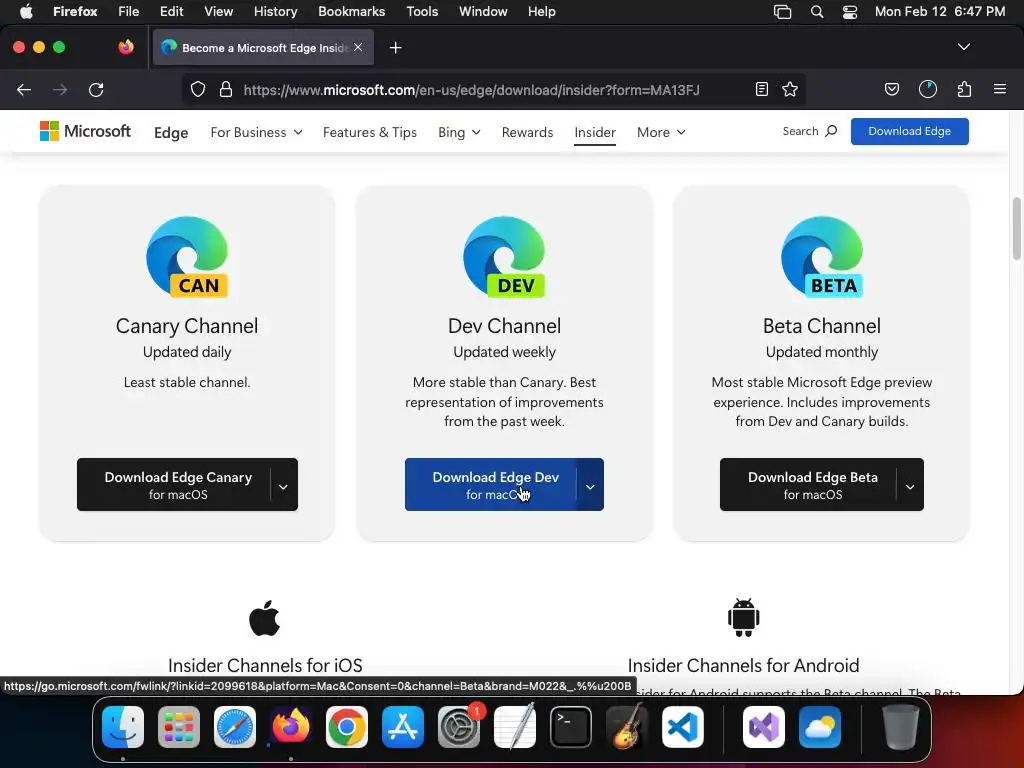1024x768 pixels.
Task: Open the Bookmarks menu
Action: point(351,11)
